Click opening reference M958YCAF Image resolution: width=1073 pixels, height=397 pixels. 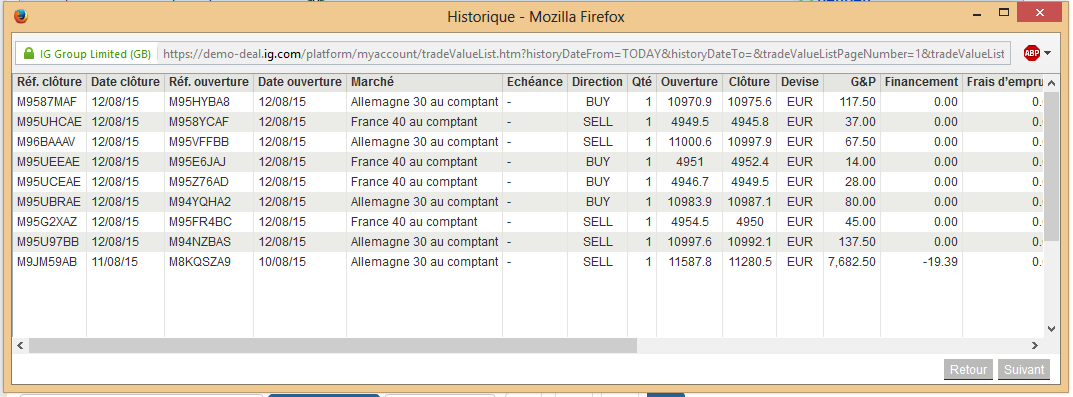199,122
